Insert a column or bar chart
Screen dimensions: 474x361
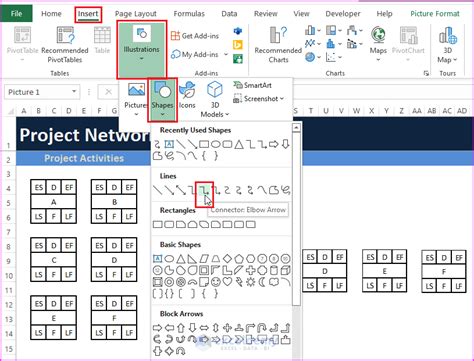[312, 31]
